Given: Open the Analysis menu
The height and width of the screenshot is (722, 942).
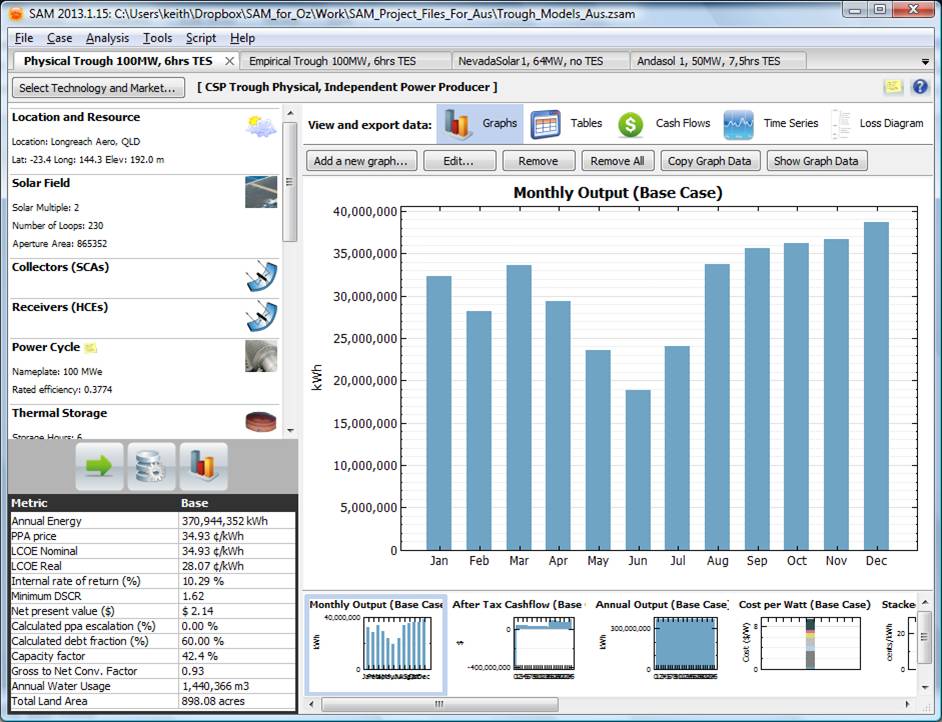Looking at the screenshot, I should coord(107,38).
